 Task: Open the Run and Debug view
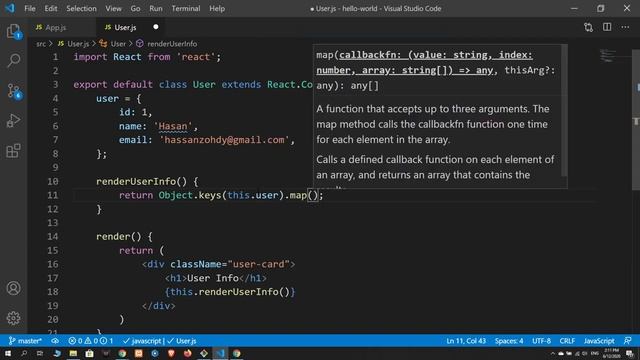[x=13, y=120]
